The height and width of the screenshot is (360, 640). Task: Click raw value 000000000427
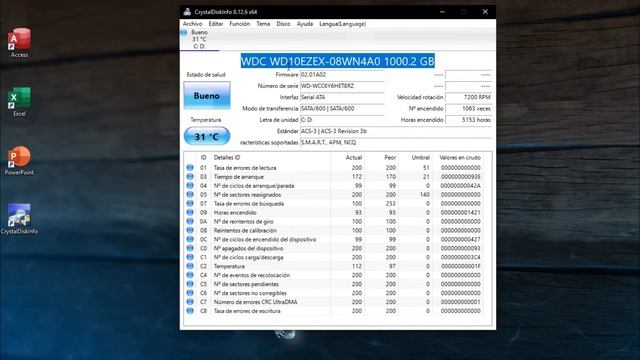click(460, 240)
